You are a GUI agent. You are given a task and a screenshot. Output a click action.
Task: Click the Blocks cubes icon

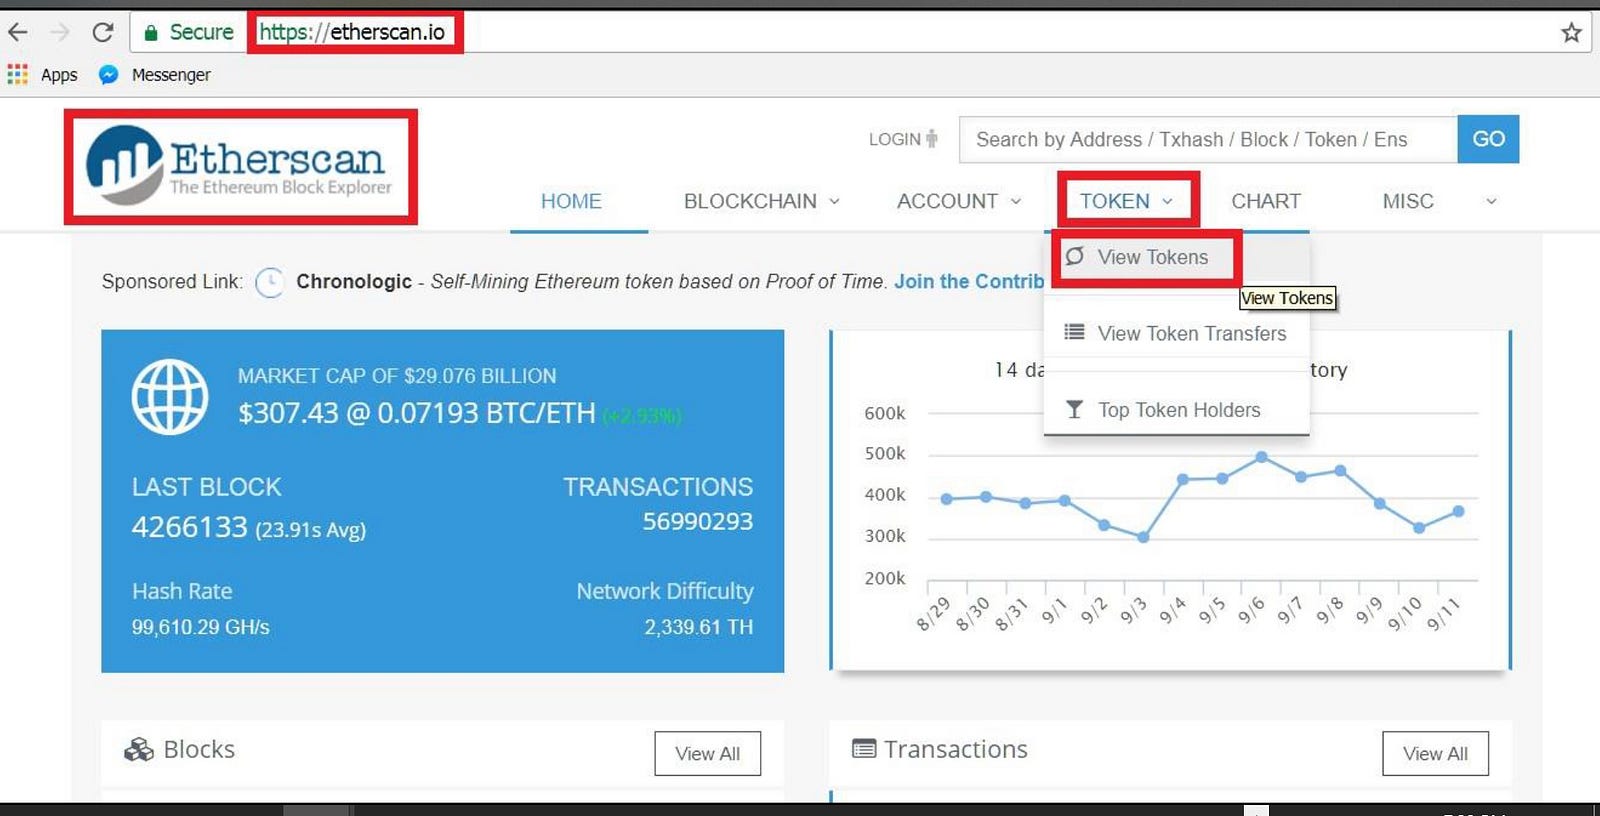[x=139, y=749]
